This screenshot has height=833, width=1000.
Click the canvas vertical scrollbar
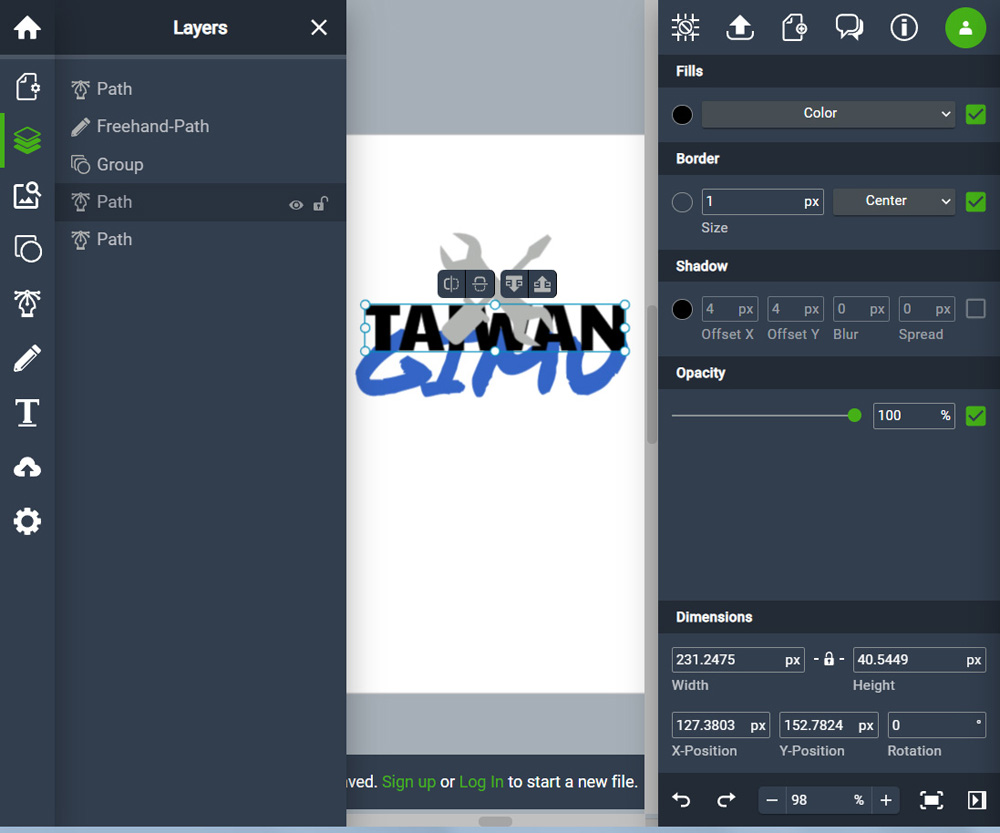pyautogui.click(x=651, y=374)
